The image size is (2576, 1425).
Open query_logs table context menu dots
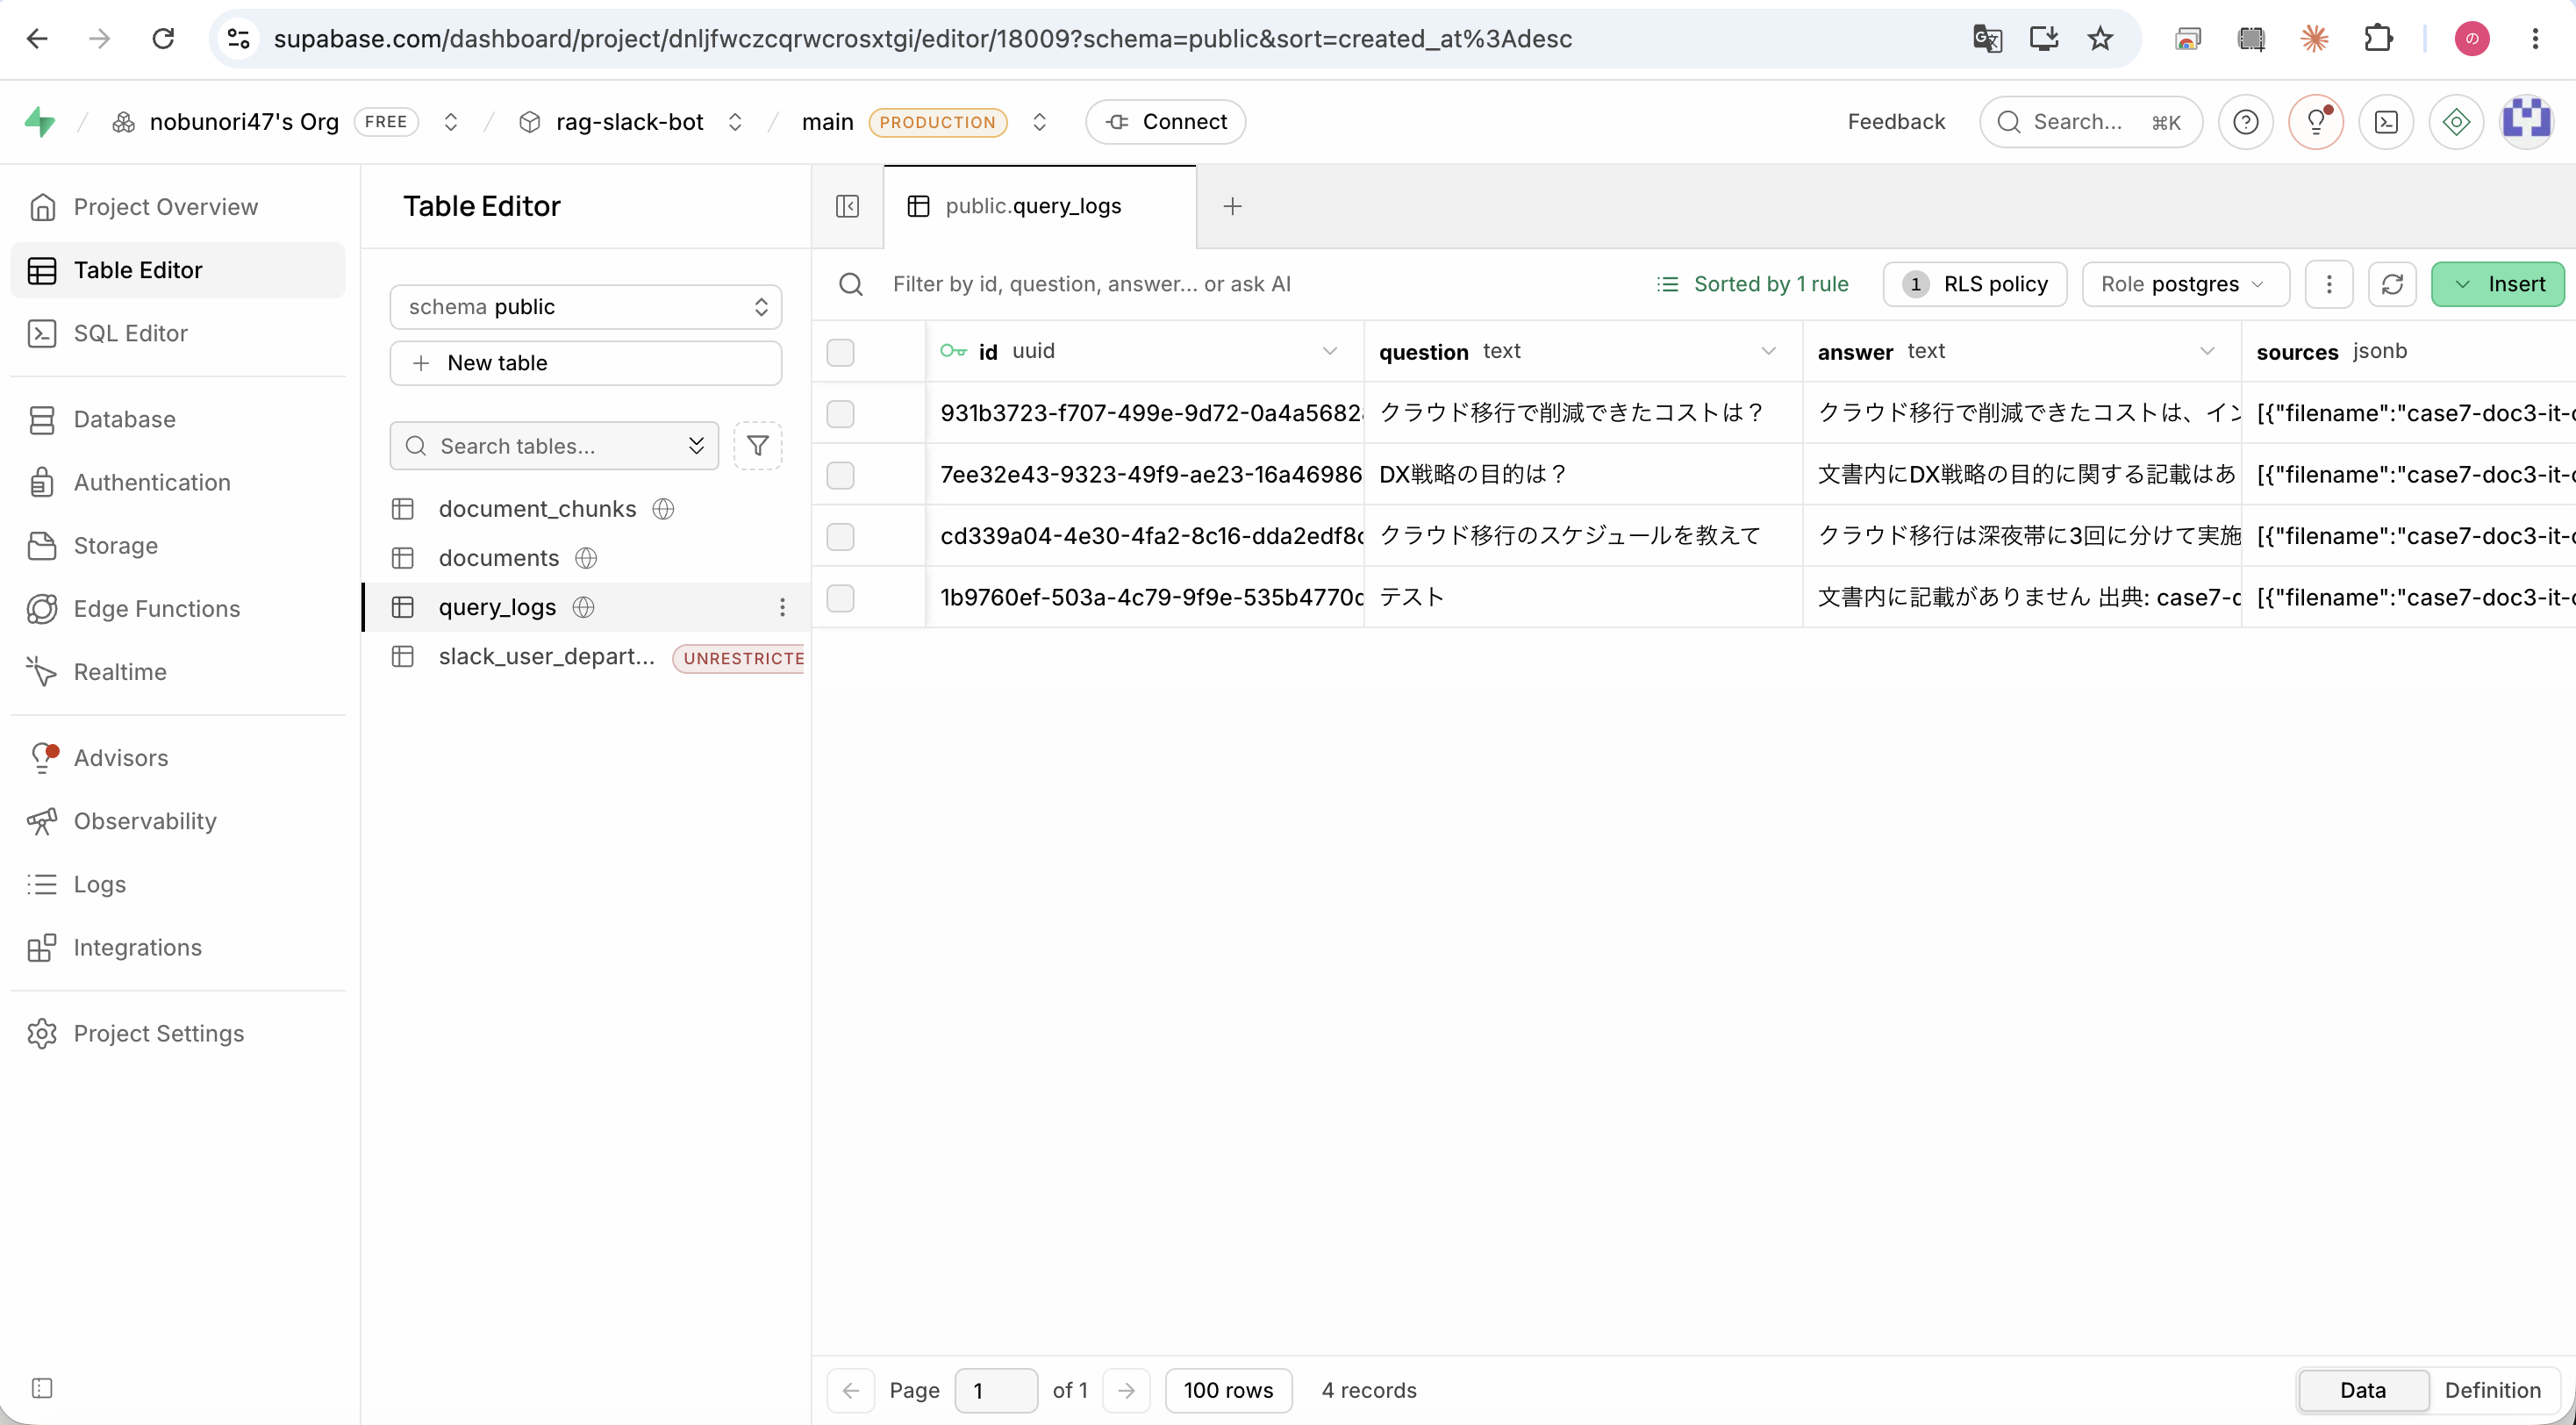point(782,607)
